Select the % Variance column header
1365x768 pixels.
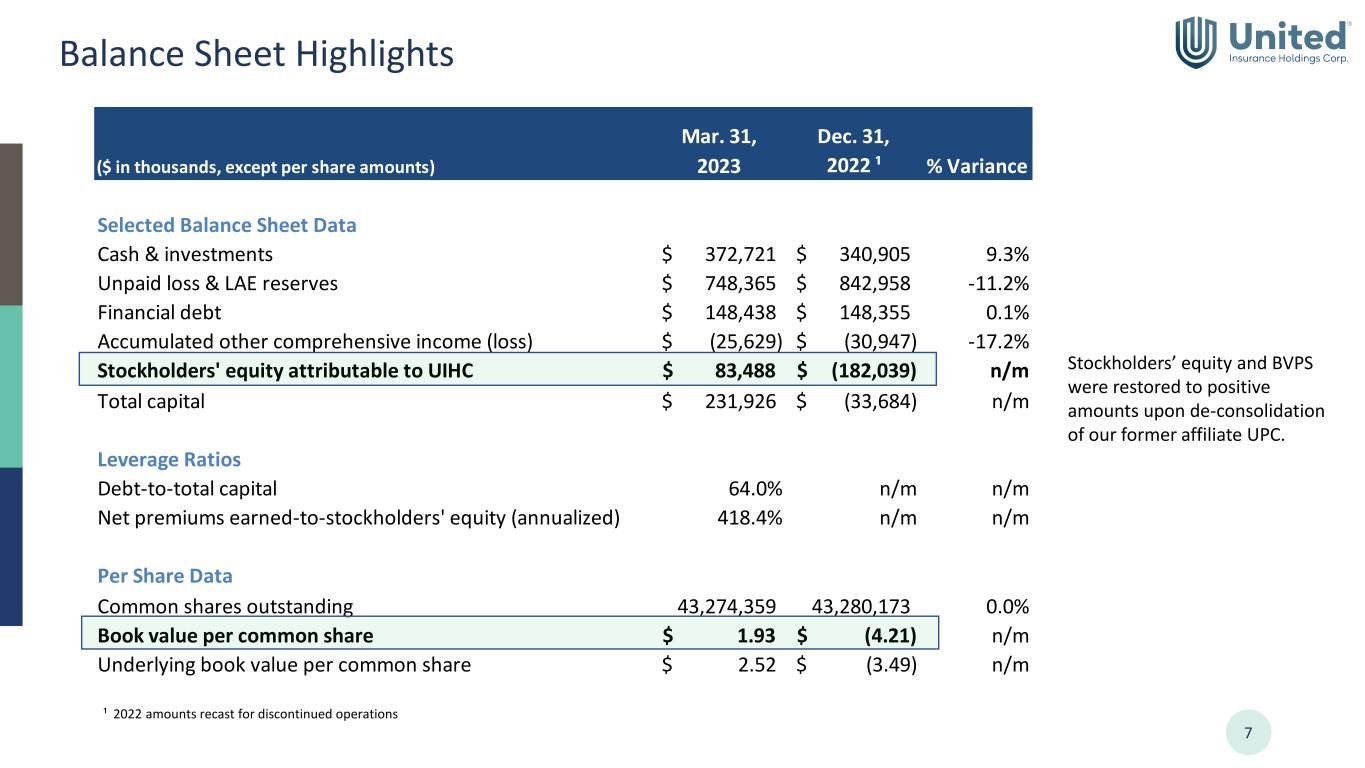click(977, 166)
